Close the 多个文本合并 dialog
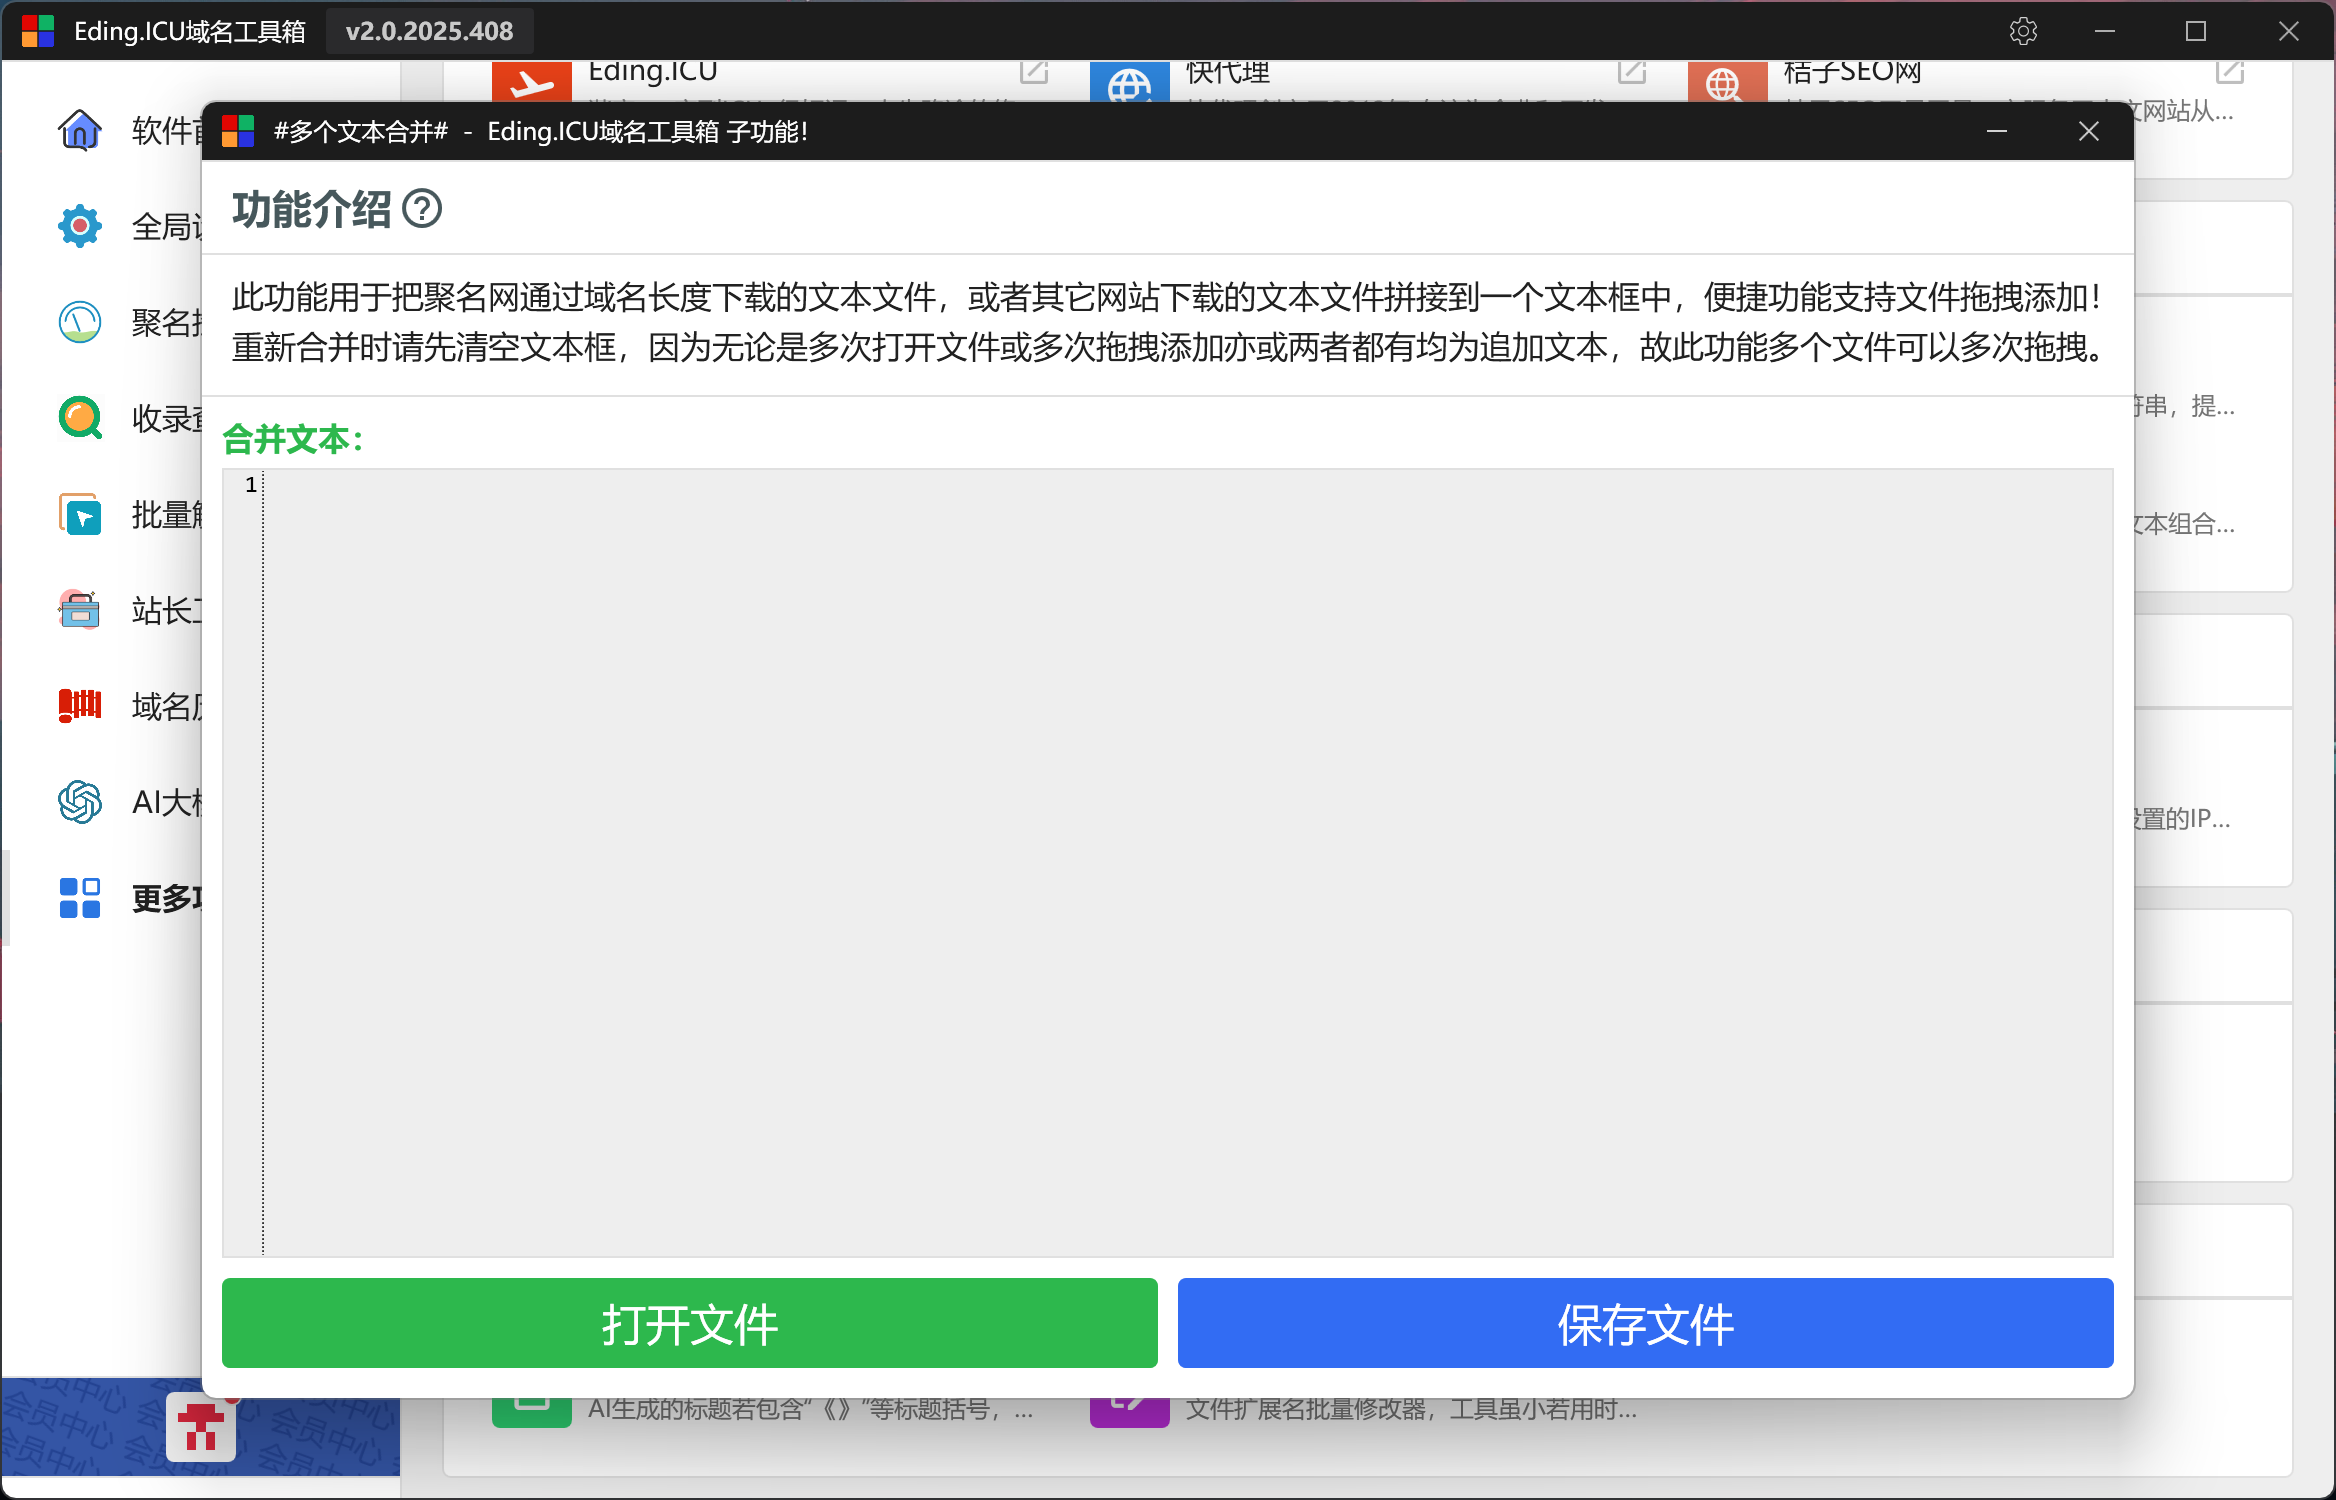 2088,131
